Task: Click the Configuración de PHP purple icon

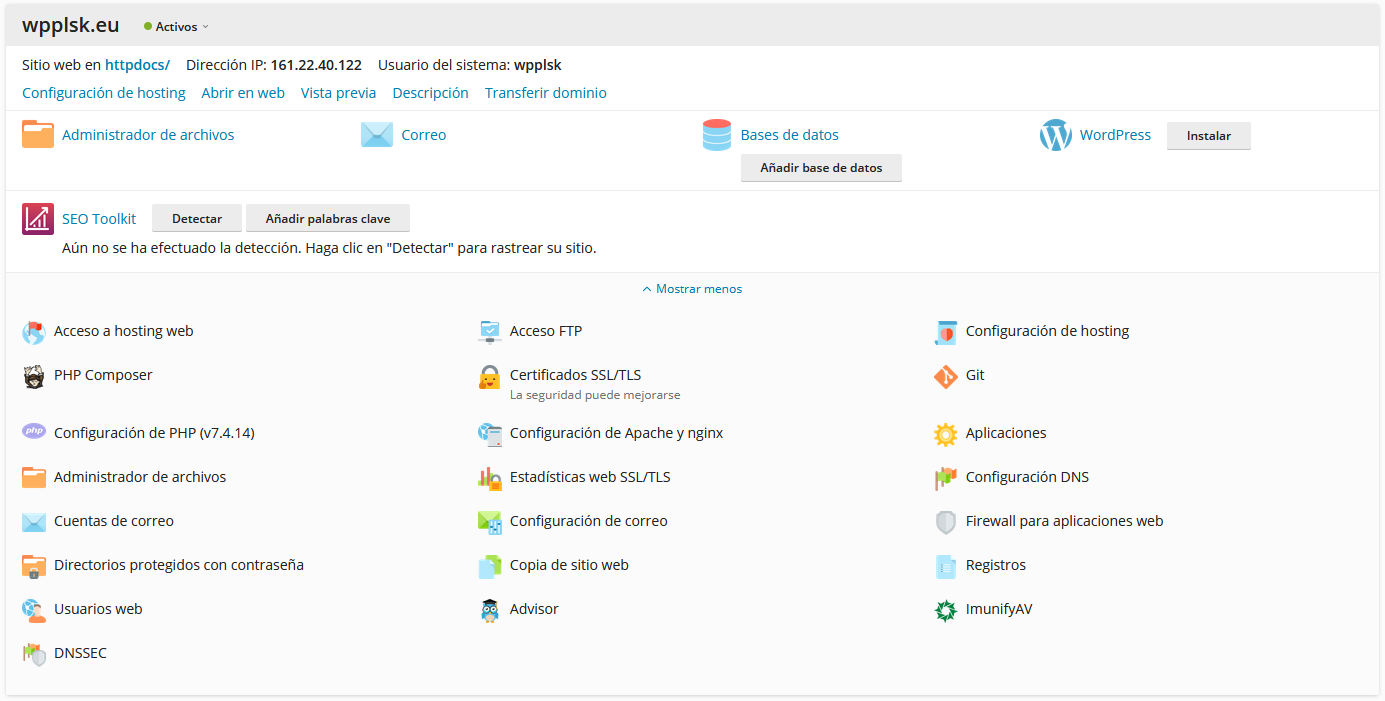Action: pyautogui.click(x=34, y=432)
